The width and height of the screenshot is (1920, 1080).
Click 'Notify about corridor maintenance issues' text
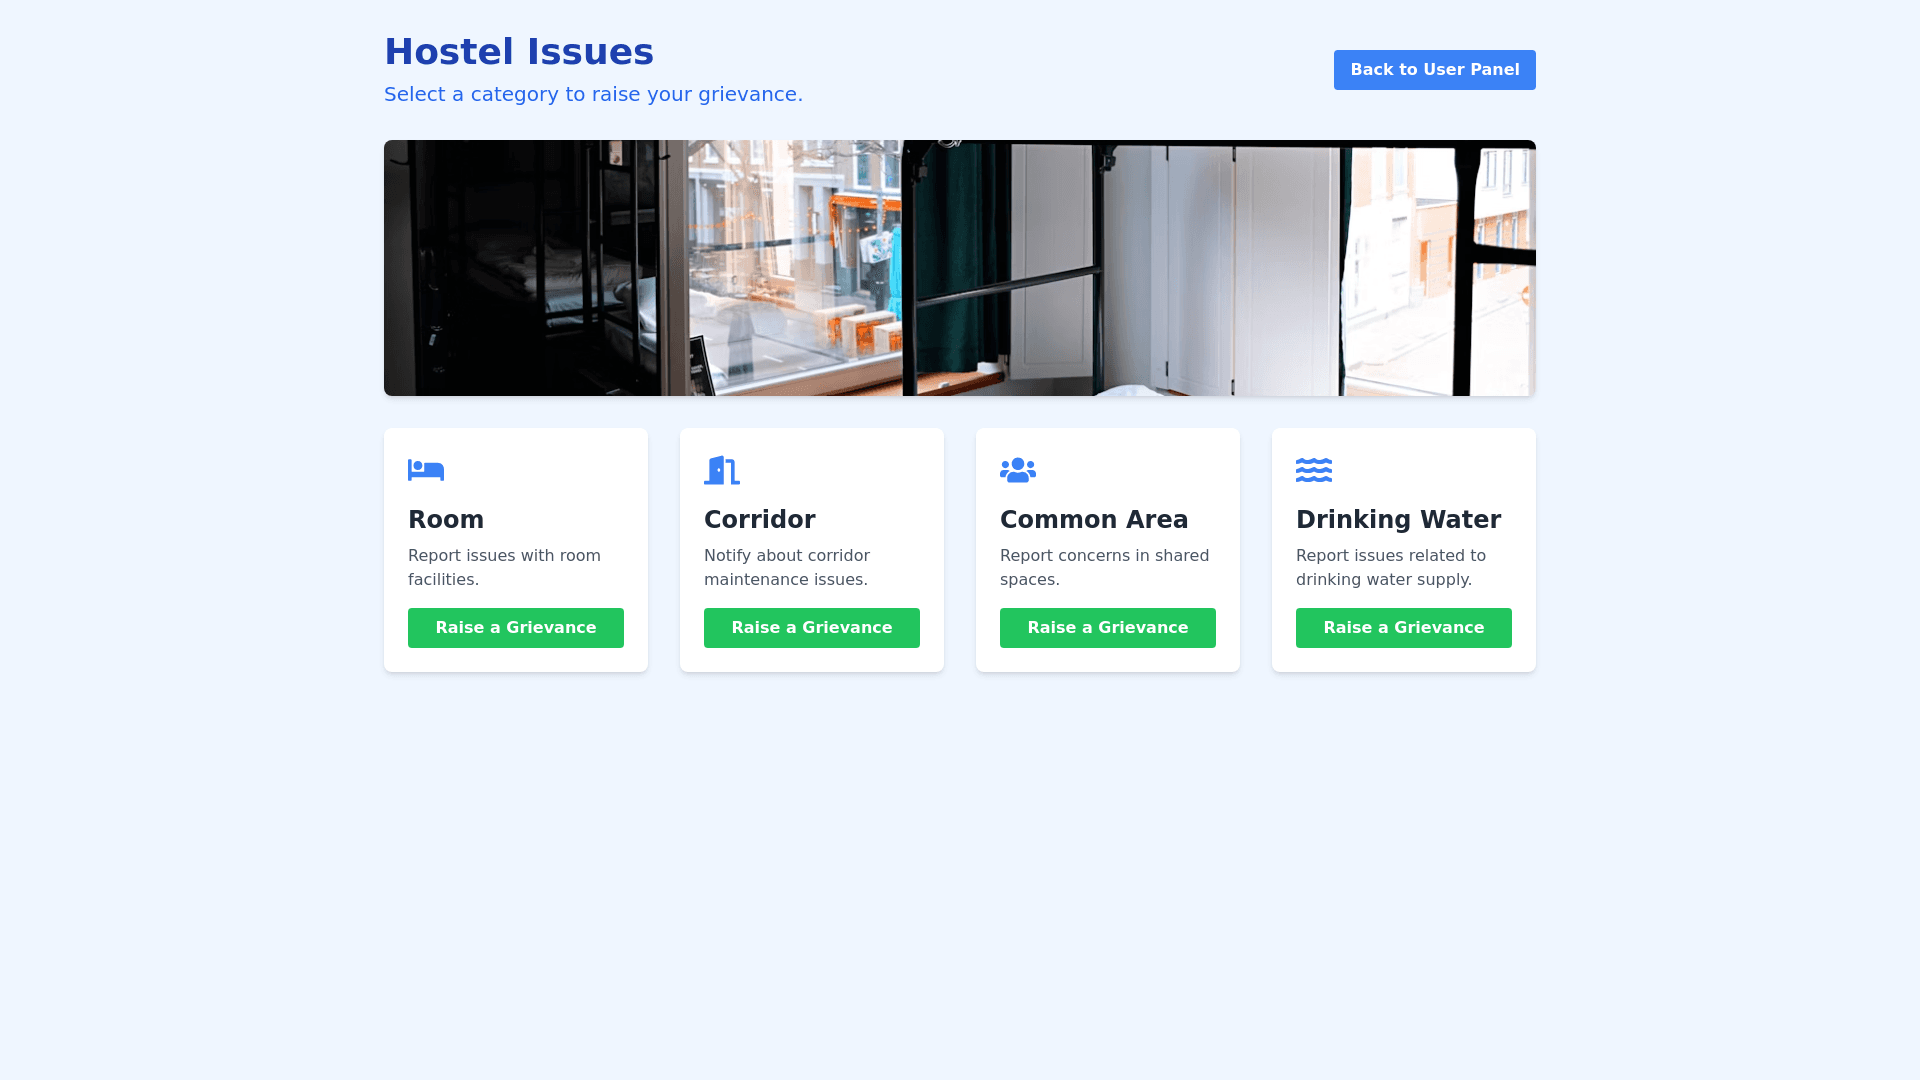click(x=787, y=568)
